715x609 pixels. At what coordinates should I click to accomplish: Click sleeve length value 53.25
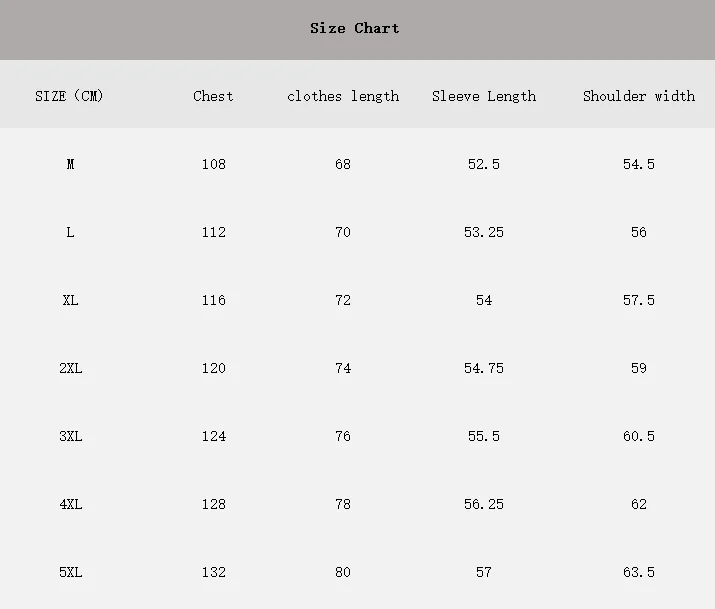(x=484, y=232)
